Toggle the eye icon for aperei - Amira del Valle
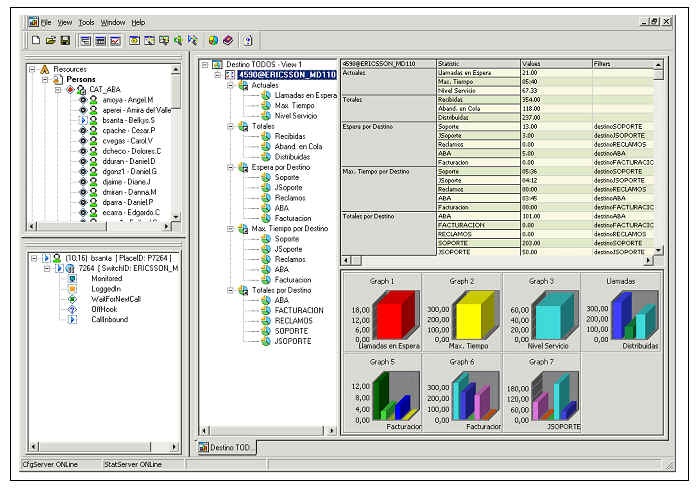The image size is (699, 489). [x=83, y=110]
